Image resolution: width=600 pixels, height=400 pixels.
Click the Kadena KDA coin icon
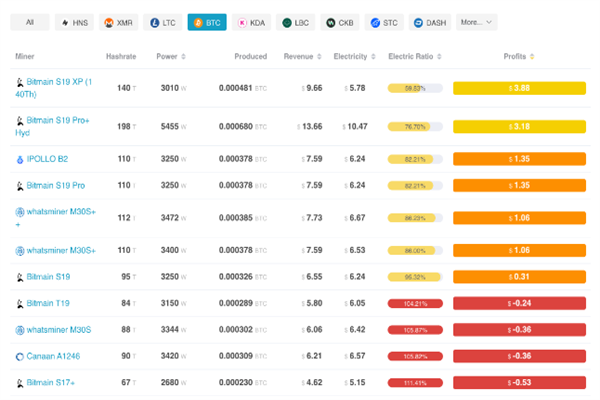pyautogui.click(x=242, y=23)
